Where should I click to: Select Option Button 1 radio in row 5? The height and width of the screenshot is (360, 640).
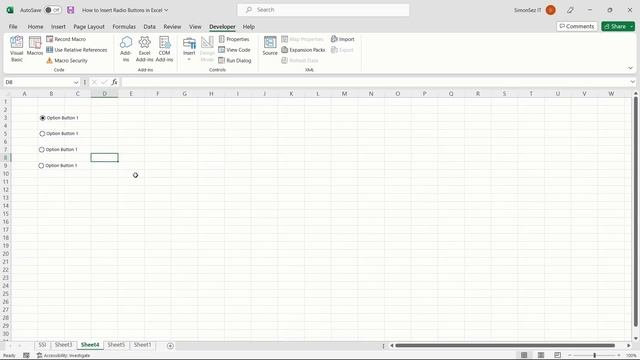pos(42,133)
